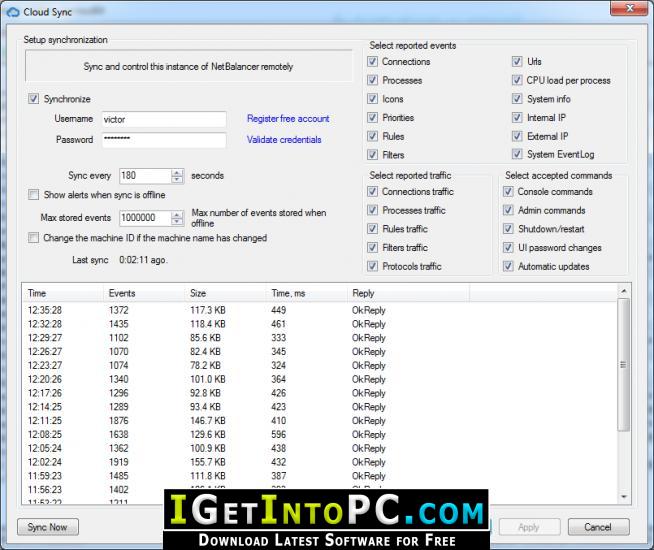
Task: Uncheck the Urls checkbox
Action: [517, 62]
